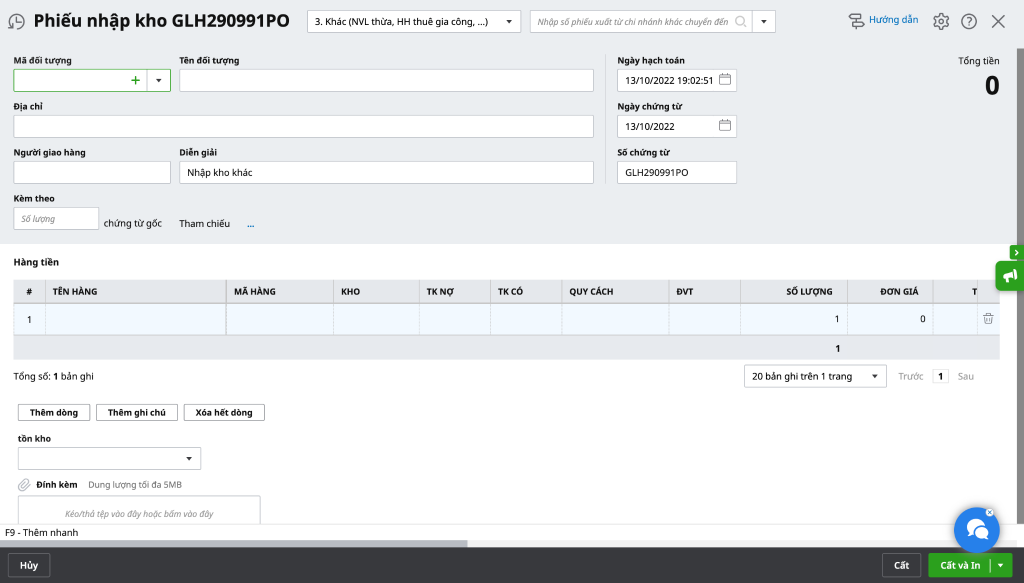Click the QUY CÁCH column header
1024x583 pixels.
tap(615, 291)
